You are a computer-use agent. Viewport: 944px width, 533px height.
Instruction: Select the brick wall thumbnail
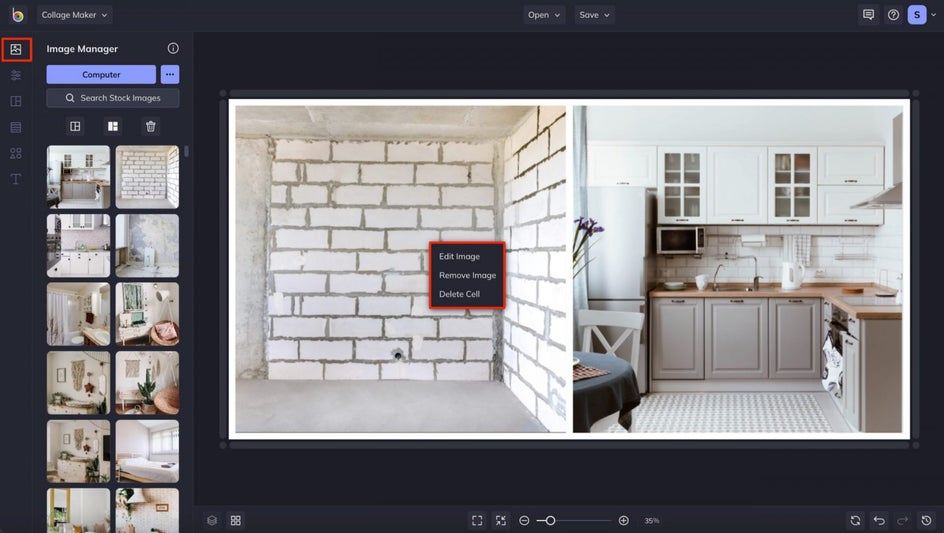[147, 176]
